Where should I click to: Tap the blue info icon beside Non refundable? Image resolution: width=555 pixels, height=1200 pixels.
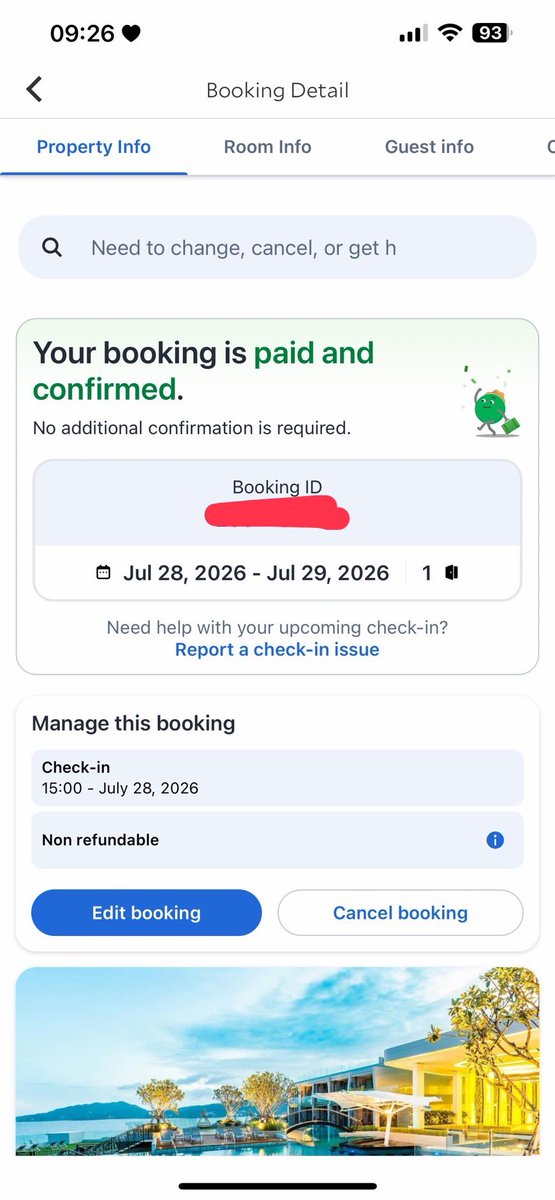495,840
